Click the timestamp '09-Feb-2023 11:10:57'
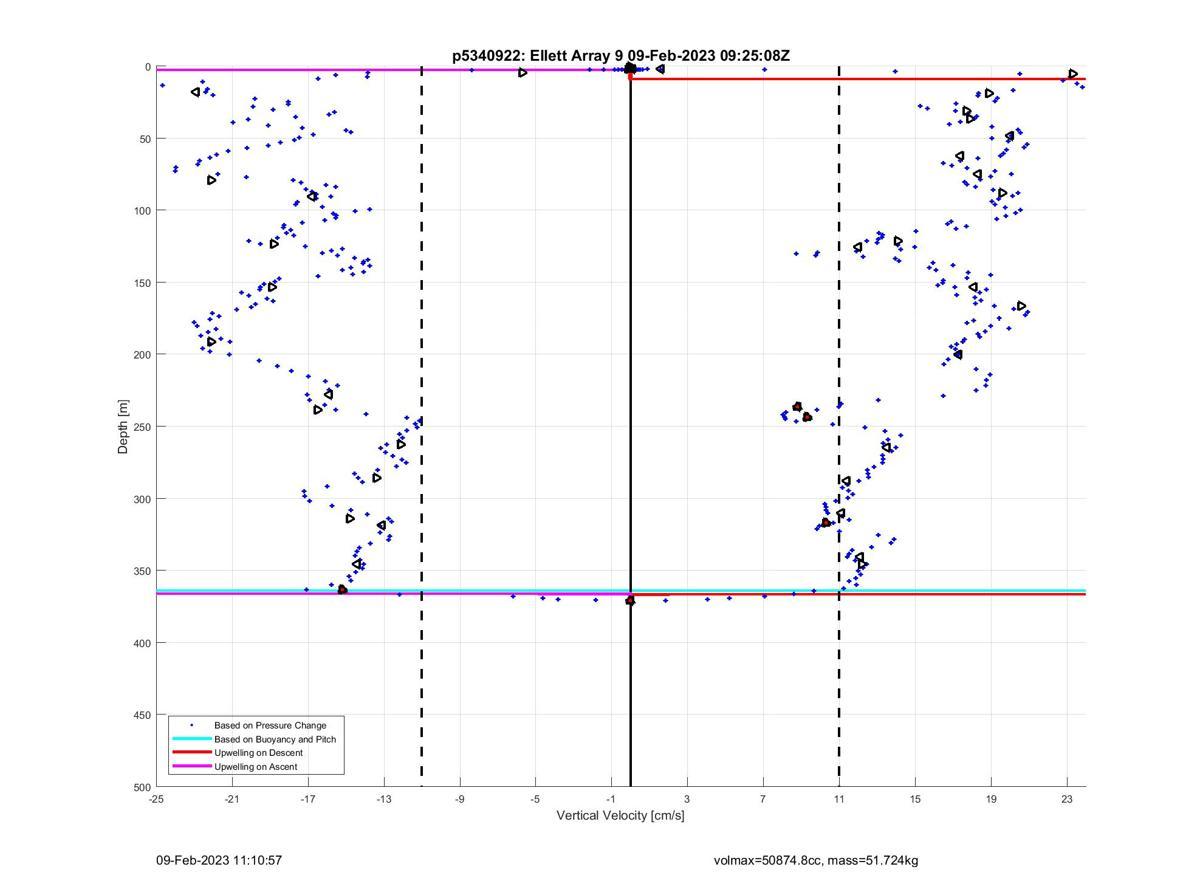This screenshot has height=885, width=1200. [x=219, y=860]
